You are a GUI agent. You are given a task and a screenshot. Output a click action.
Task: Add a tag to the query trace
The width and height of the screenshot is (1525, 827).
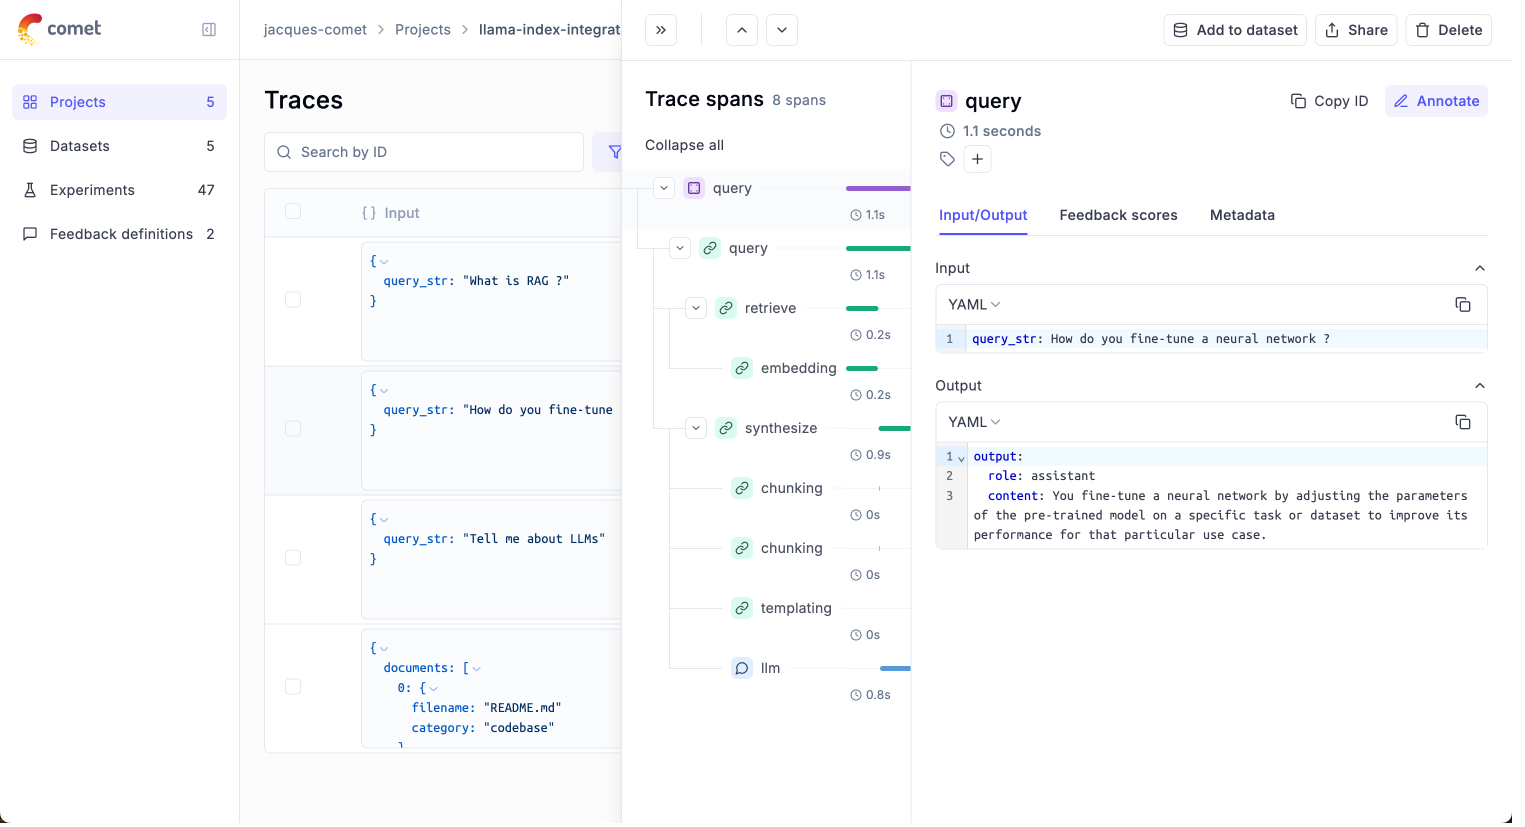pos(977,158)
